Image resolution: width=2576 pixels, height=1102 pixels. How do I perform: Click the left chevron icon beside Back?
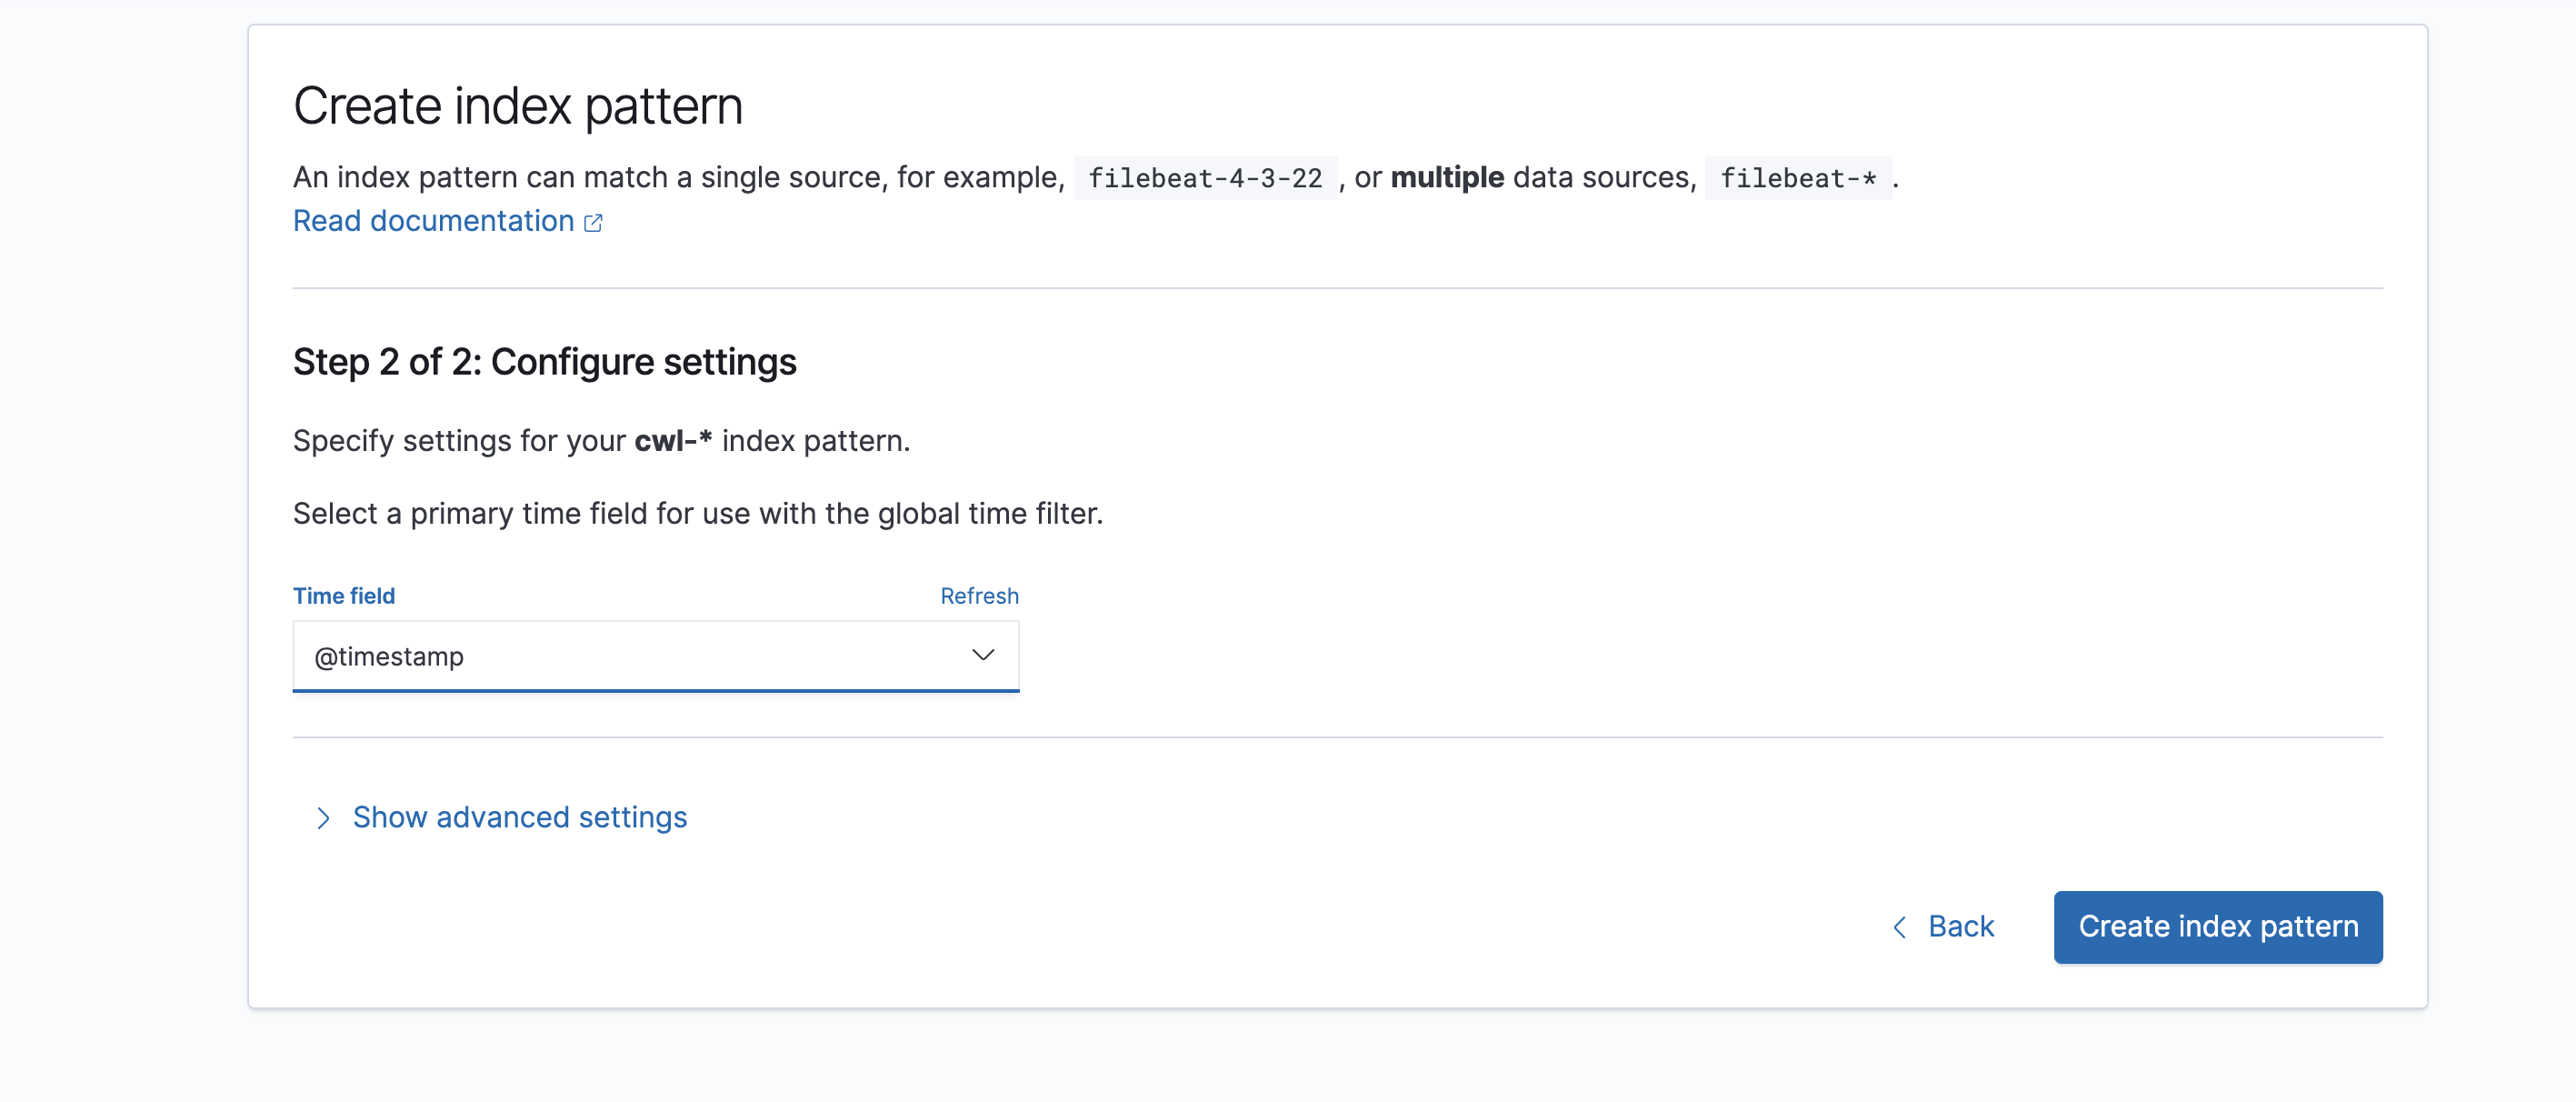(x=1899, y=927)
